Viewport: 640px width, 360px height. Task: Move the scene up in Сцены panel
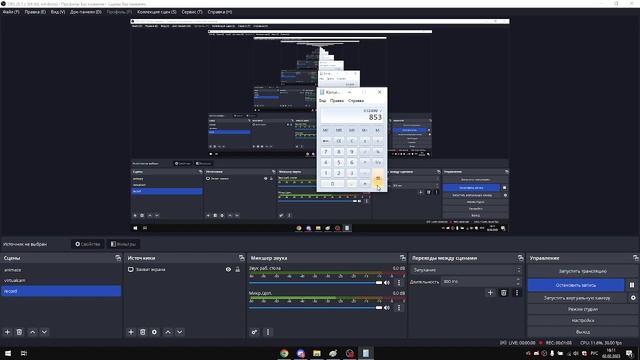[x=32, y=332]
